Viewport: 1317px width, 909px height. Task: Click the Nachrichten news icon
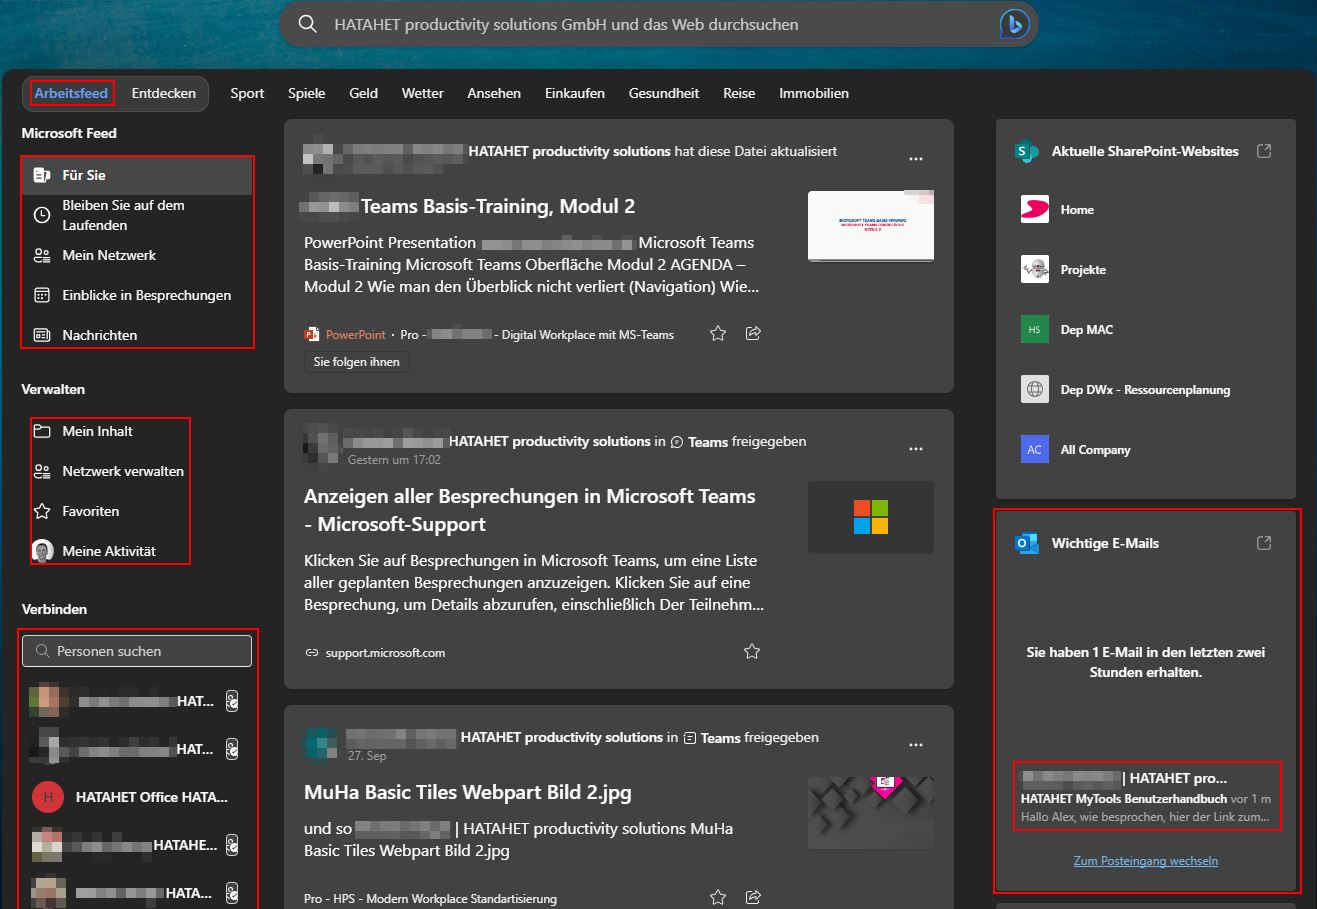point(42,335)
